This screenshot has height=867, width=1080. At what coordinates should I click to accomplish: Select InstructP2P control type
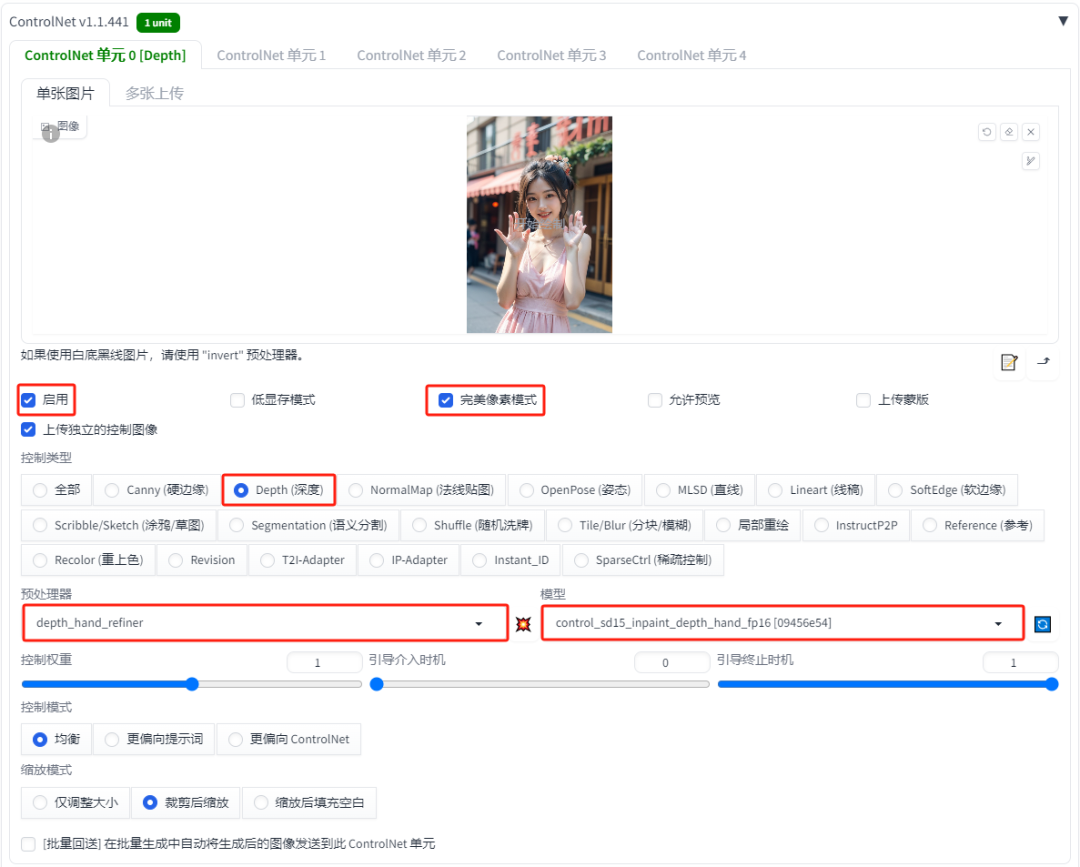(855, 525)
